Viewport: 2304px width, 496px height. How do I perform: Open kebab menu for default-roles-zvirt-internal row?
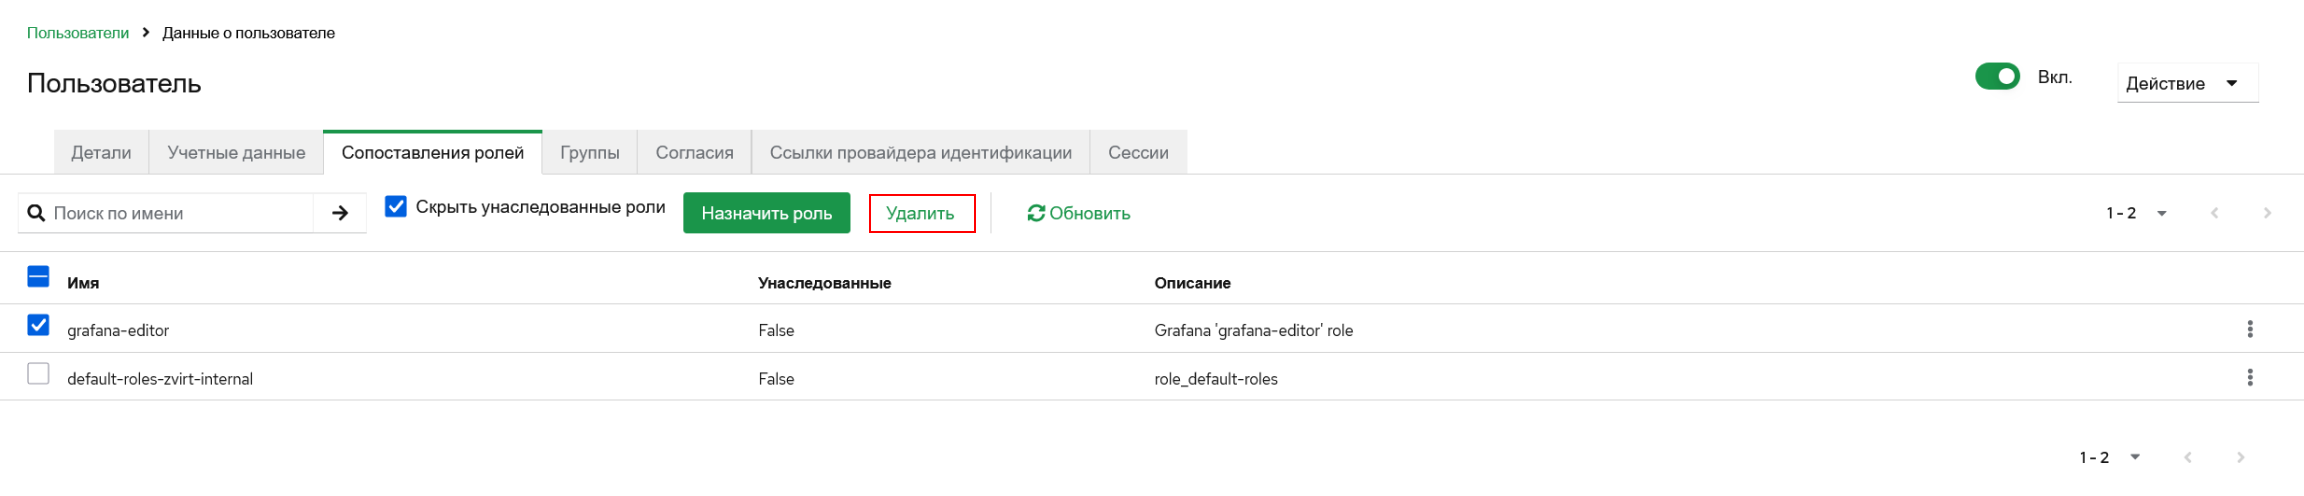click(x=2250, y=377)
